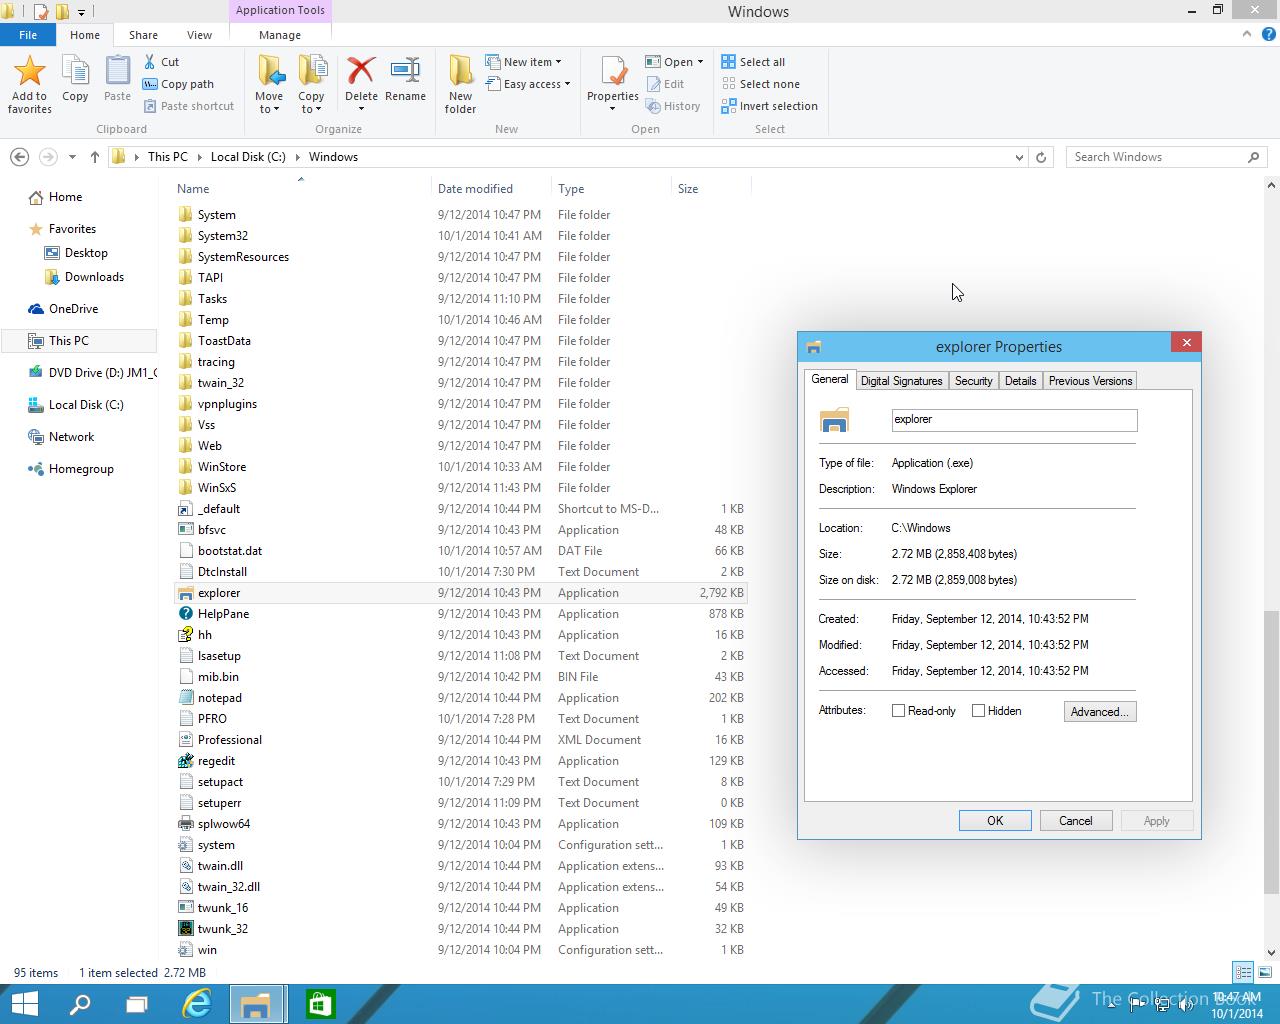Click Local Disk (C:) in address breadcrumb
Image resolution: width=1280 pixels, height=1024 pixels.
pyautogui.click(x=248, y=157)
